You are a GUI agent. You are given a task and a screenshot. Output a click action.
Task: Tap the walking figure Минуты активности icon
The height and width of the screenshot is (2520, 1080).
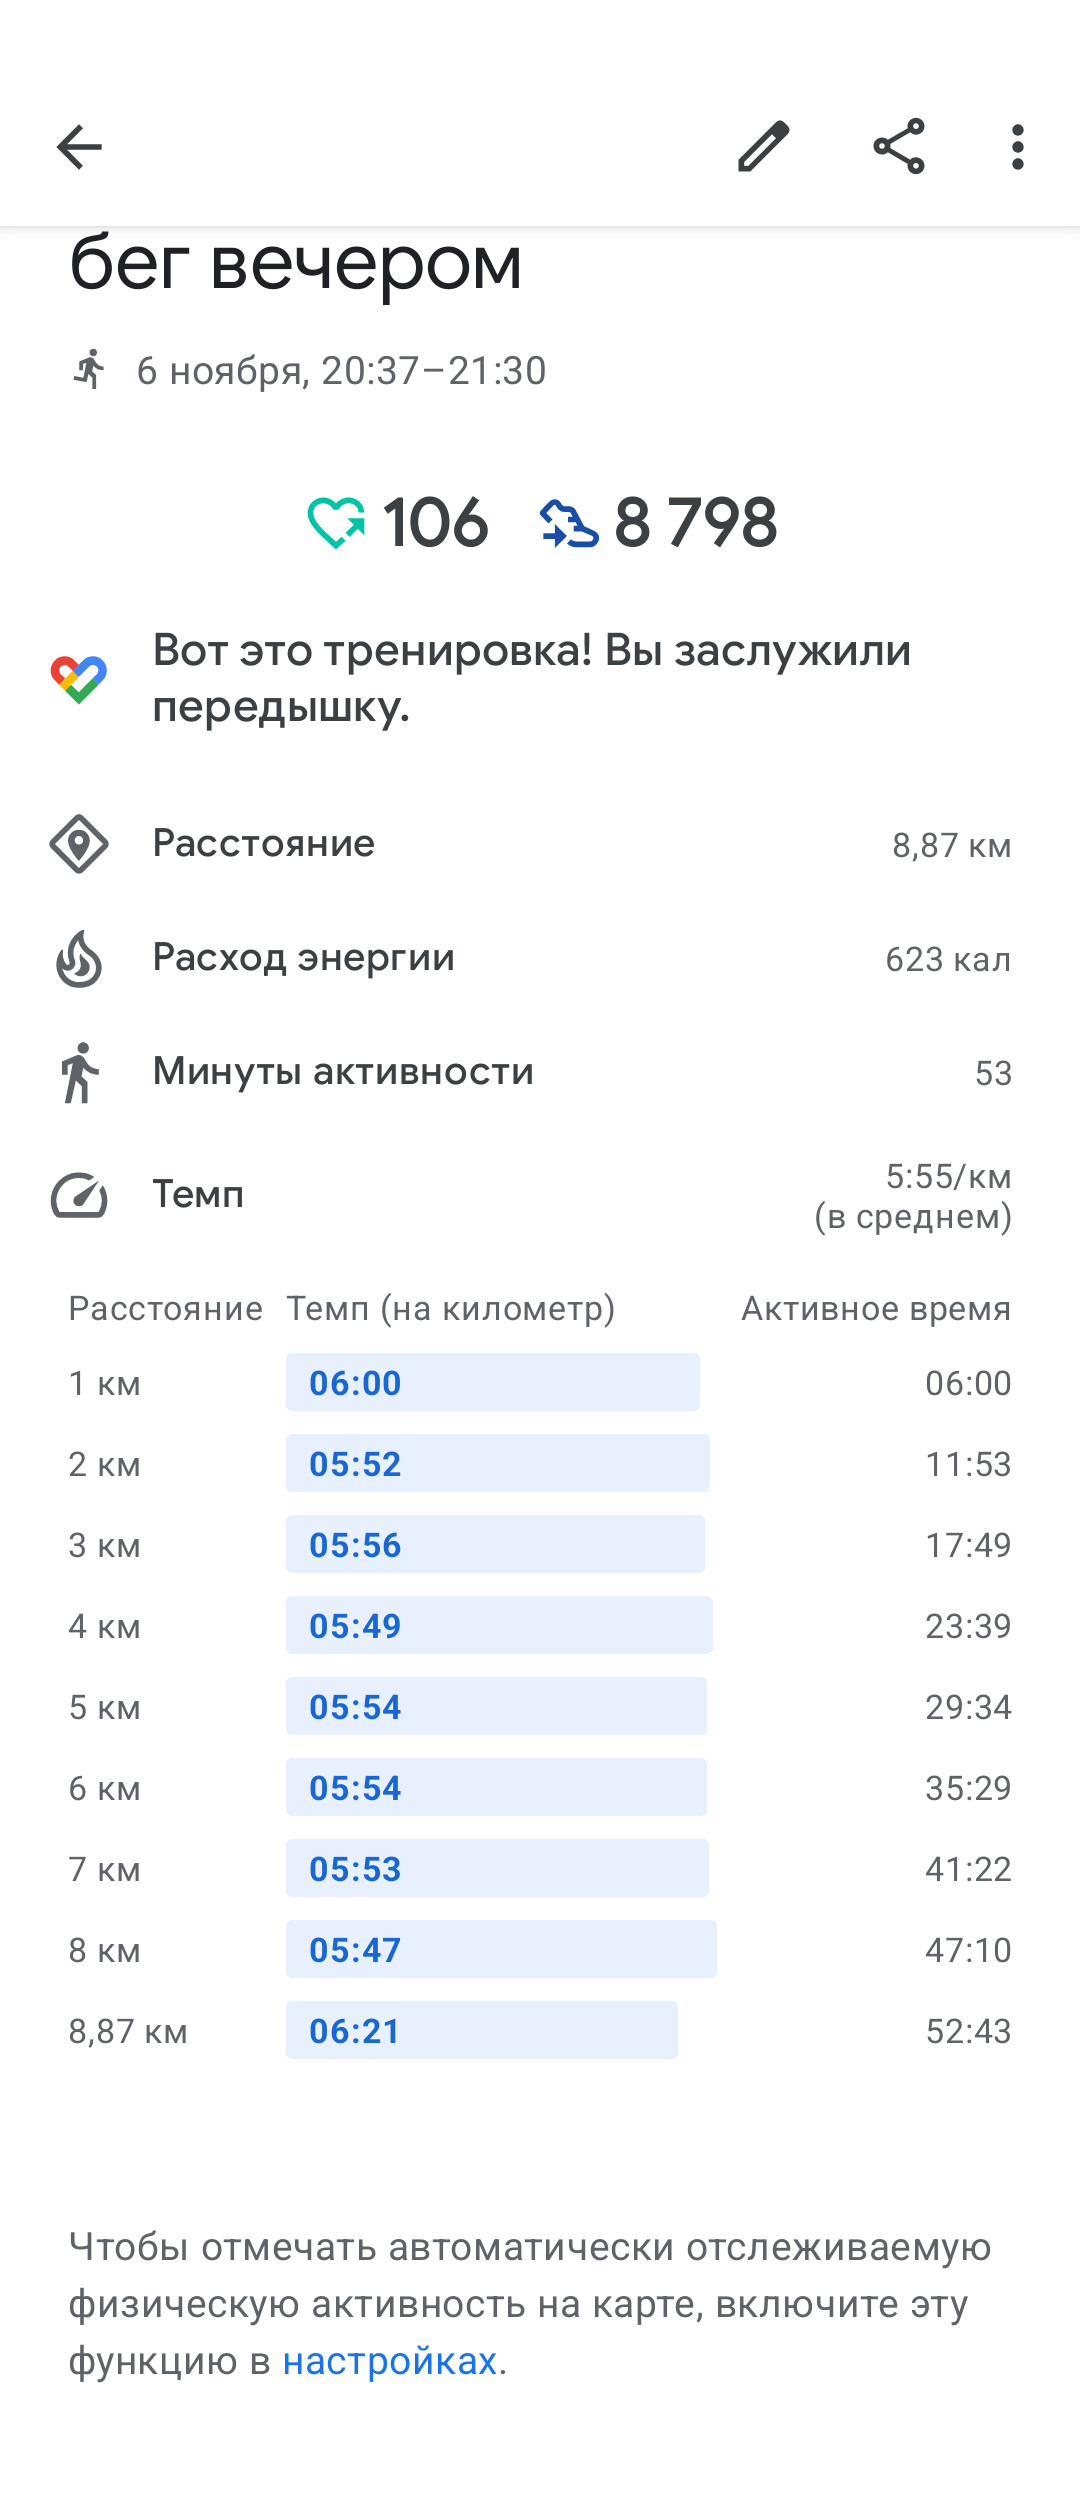tap(79, 1072)
